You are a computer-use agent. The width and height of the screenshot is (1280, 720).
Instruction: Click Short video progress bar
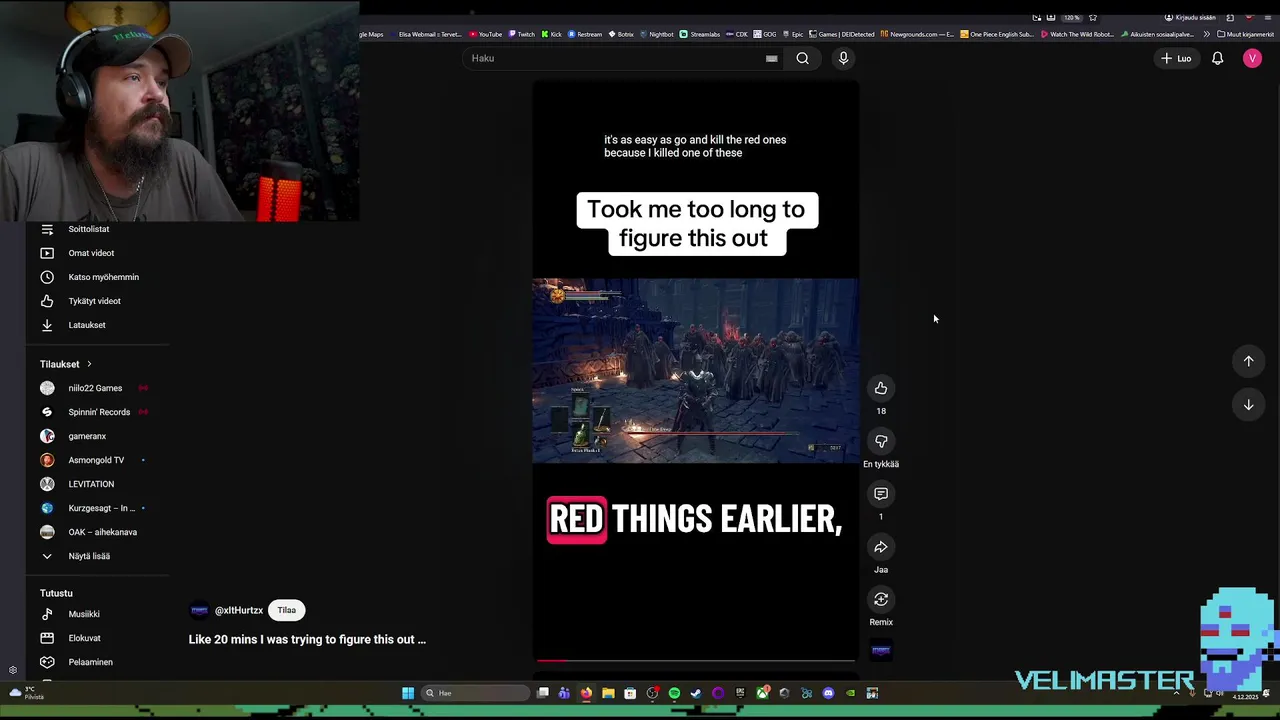point(696,660)
